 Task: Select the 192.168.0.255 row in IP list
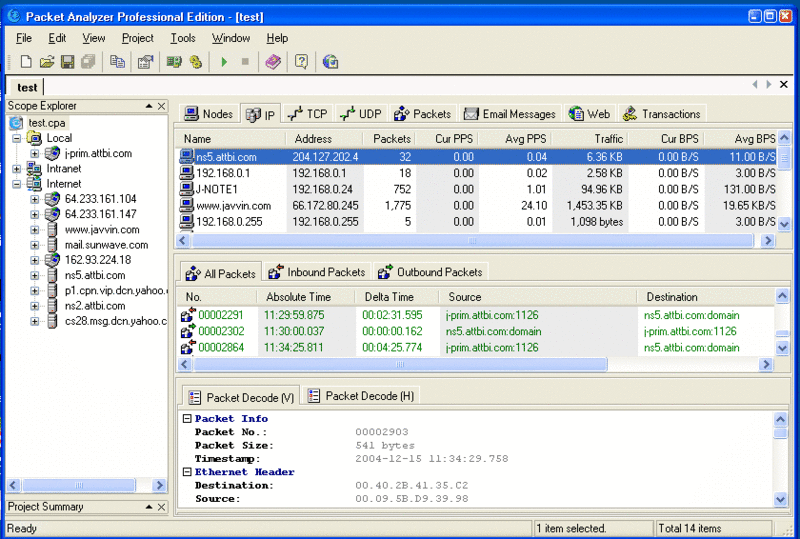coord(478,222)
